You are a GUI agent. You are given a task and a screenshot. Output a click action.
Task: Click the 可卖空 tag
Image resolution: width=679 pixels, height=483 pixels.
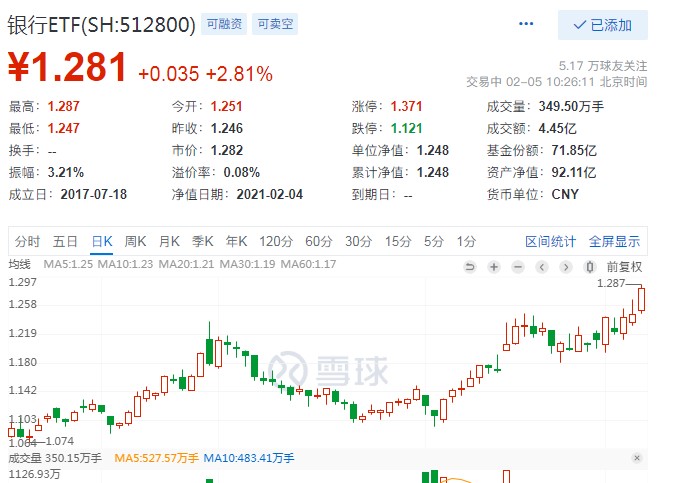point(275,24)
